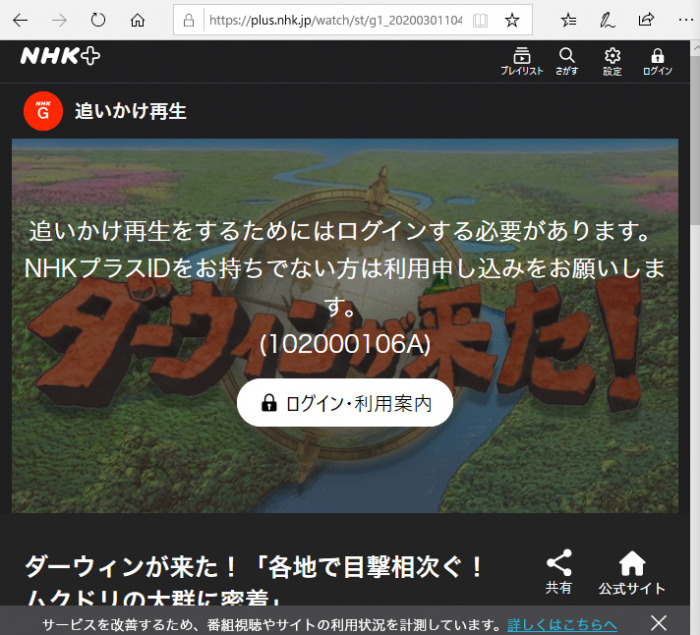Image resolution: width=700 pixels, height=635 pixels.
Task: Click the padlock site security icon
Action: tap(189, 20)
